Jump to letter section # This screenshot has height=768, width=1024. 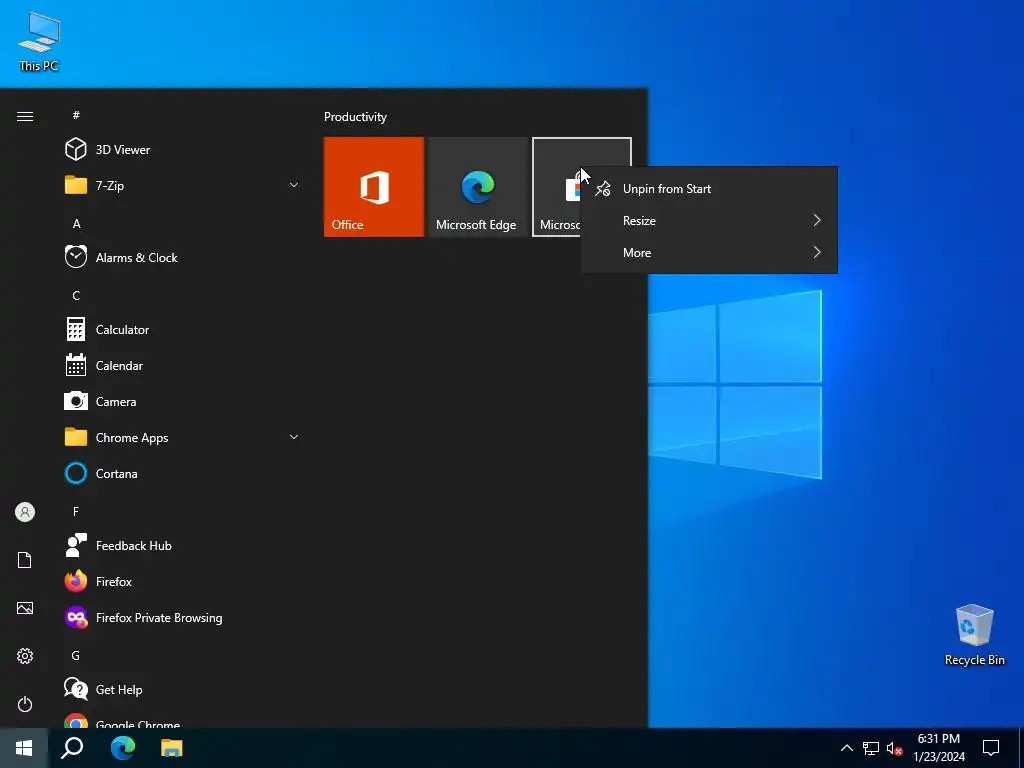point(76,115)
